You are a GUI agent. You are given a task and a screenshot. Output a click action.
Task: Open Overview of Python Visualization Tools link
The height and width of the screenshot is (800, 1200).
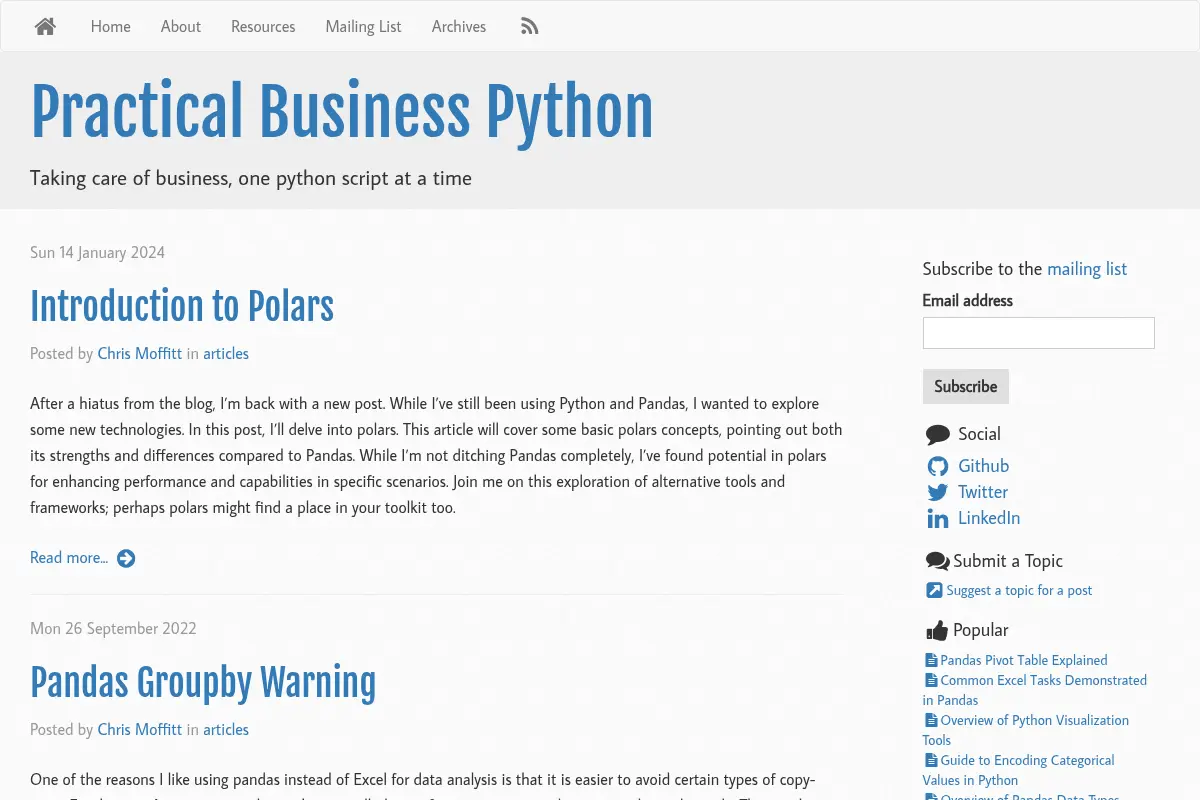(1026, 730)
